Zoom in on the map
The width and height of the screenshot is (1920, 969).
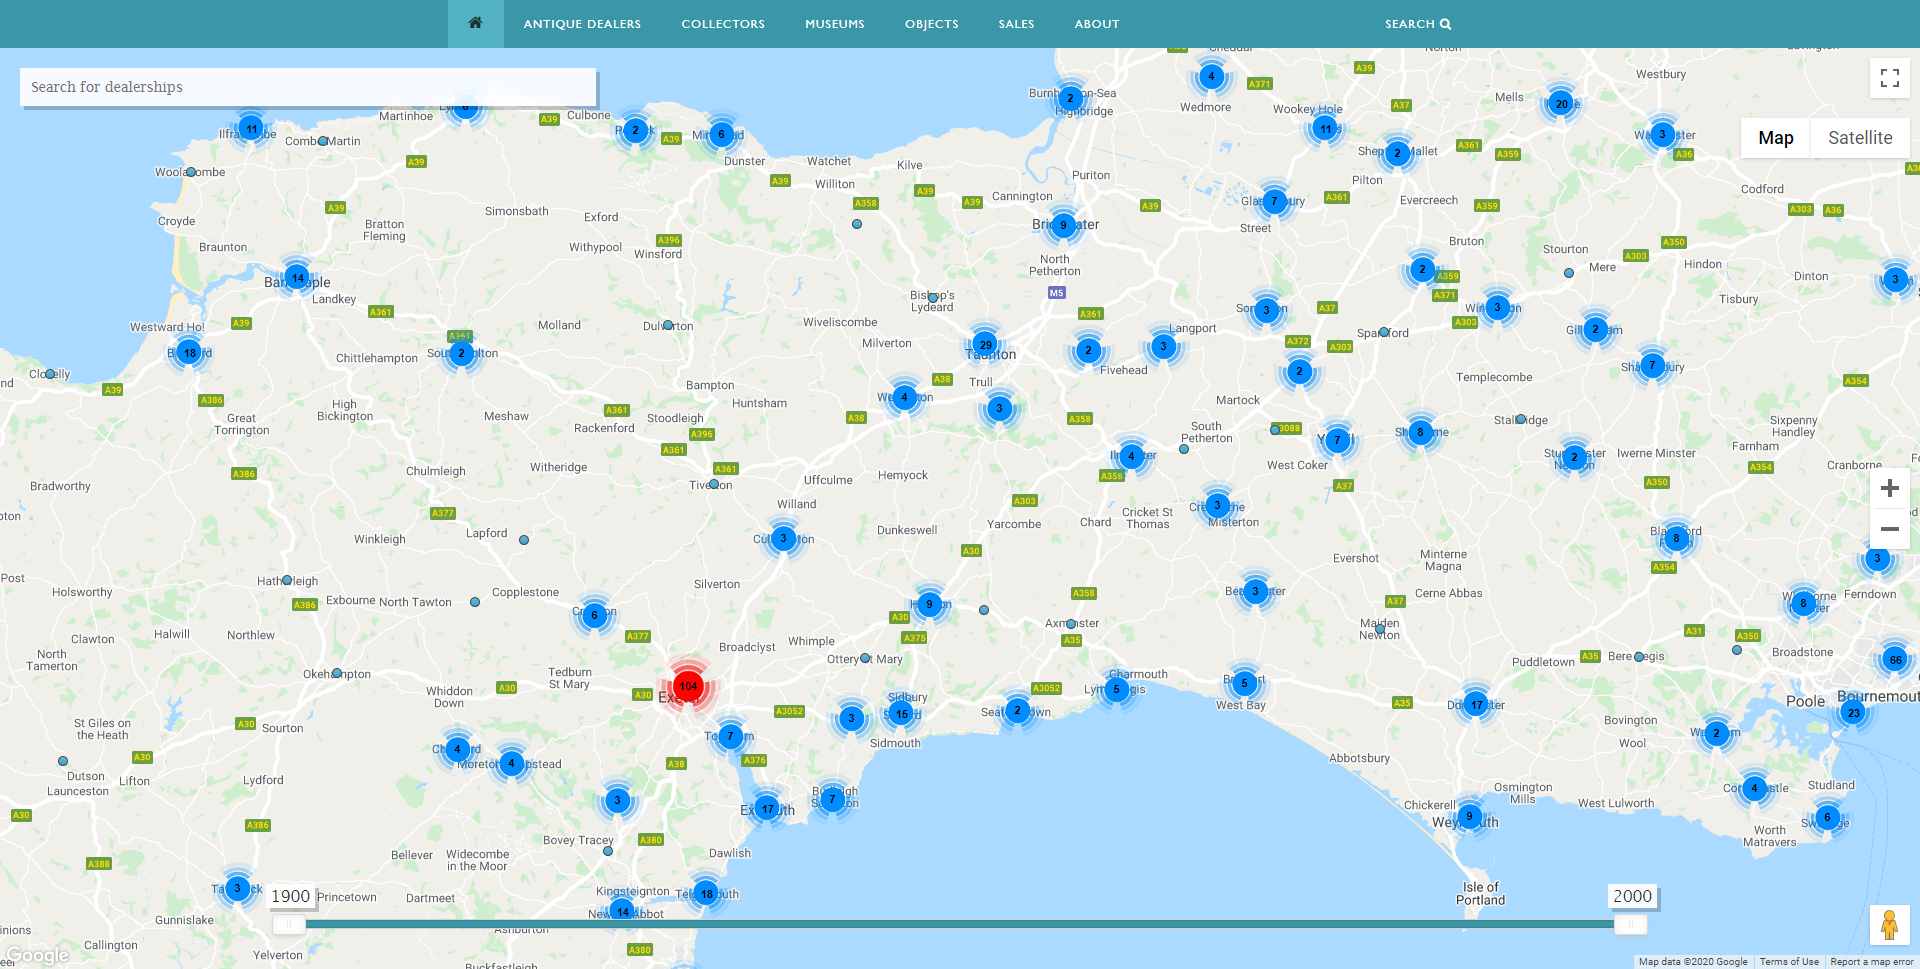pos(1889,488)
